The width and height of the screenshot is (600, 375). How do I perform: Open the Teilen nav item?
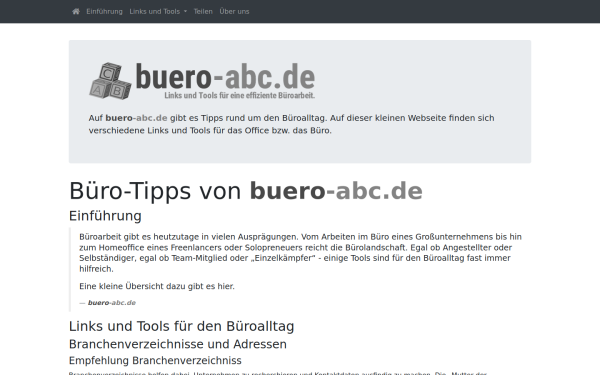pyautogui.click(x=203, y=11)
